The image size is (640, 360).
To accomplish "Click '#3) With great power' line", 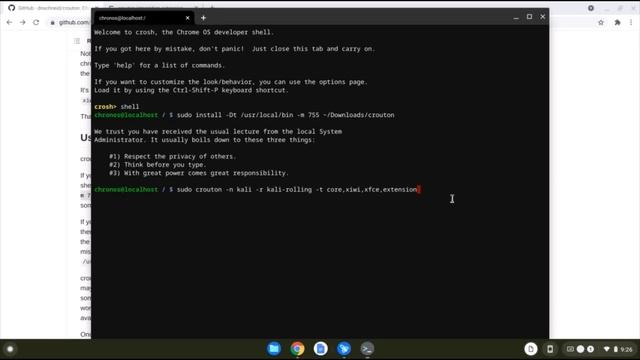I will pos(199,173).
